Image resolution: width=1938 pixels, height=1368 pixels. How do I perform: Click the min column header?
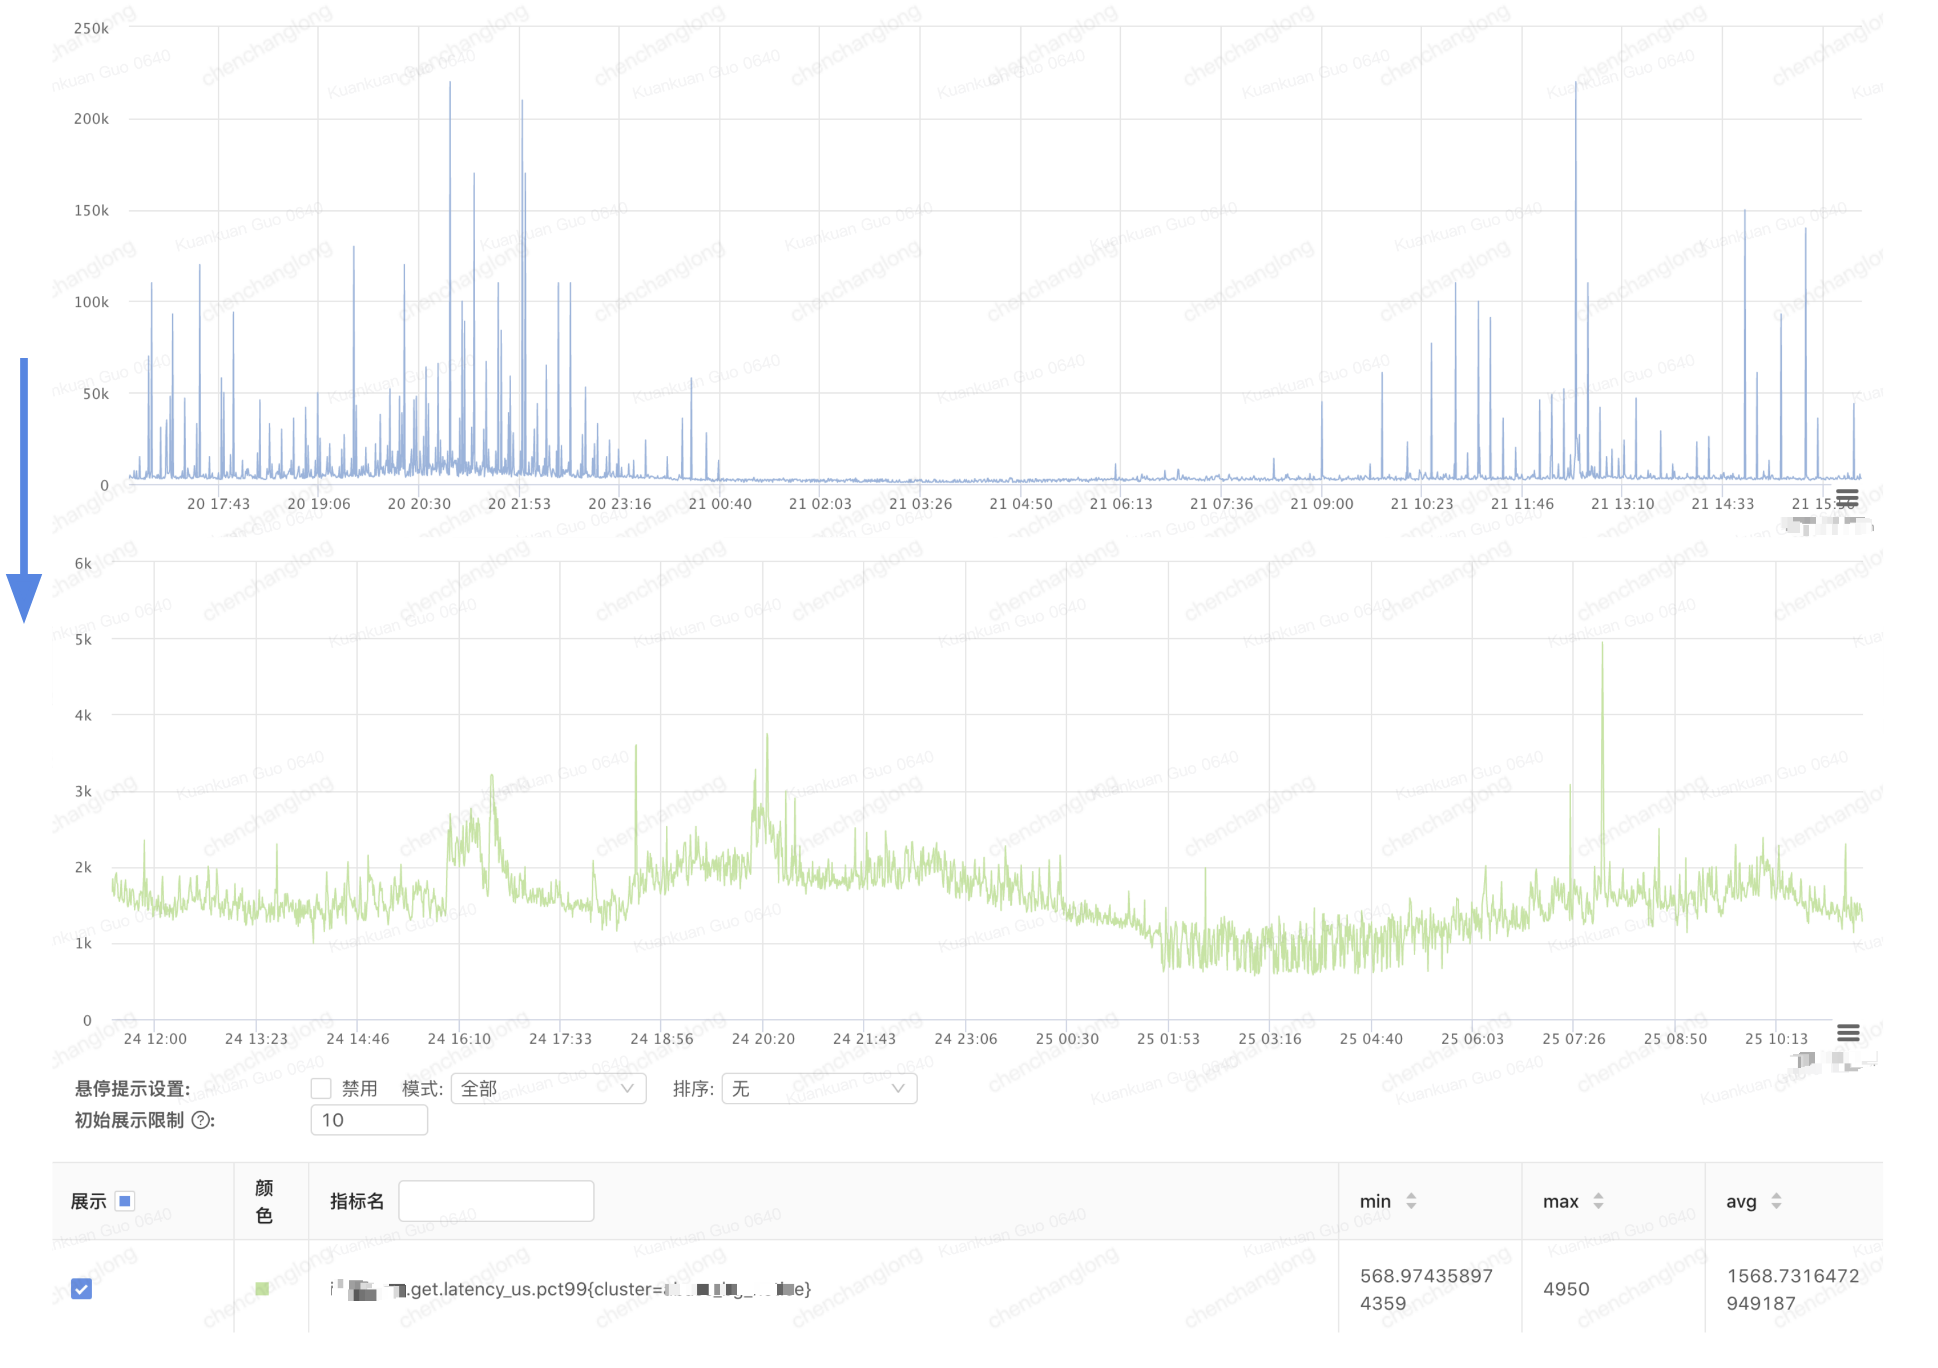click(1375, 1201)
